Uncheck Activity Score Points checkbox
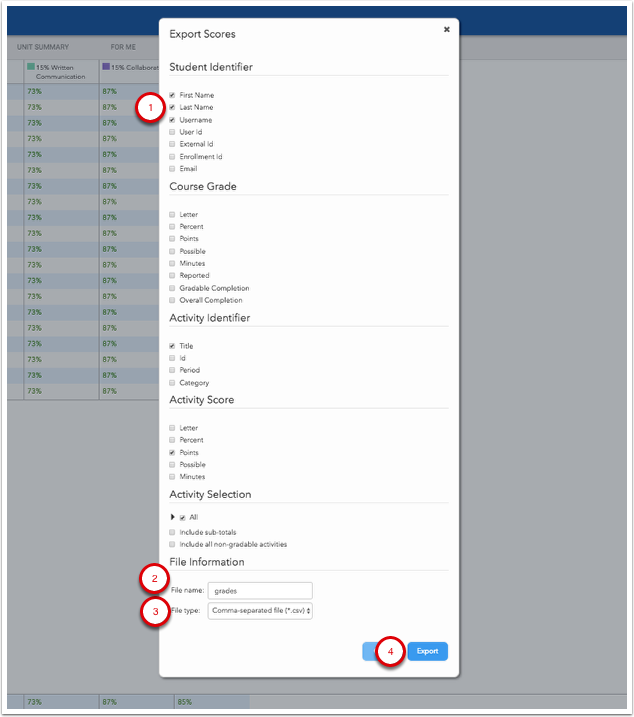Image resolution: width=634 pixels, height=717 pixels. 172,453
